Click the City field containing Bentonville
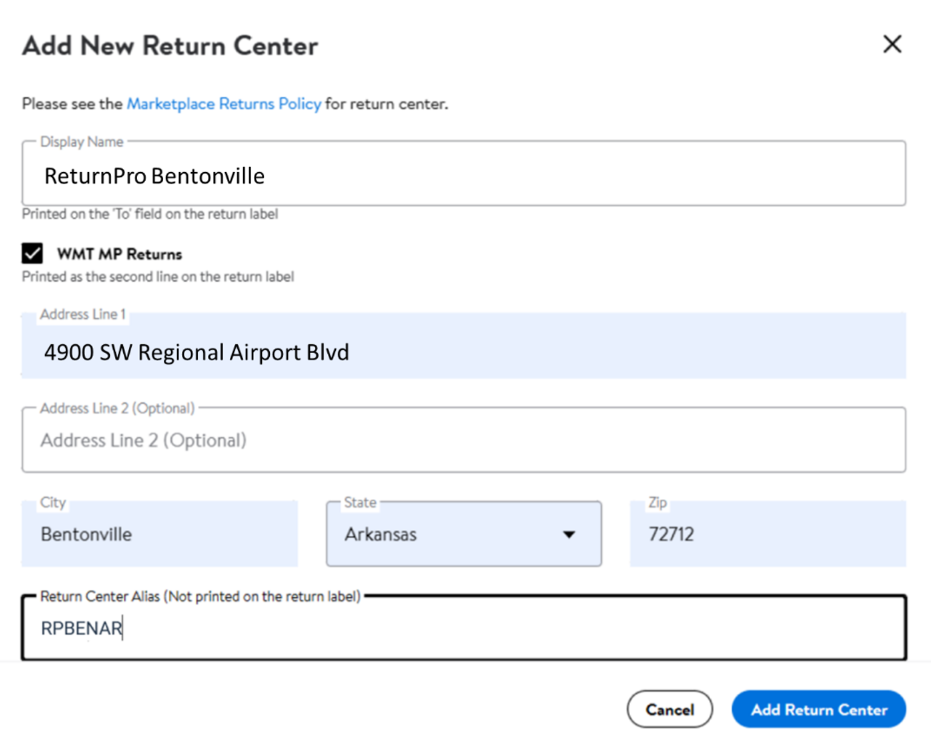Viewport: 931px width, 750px height. (x=159, y=534)
